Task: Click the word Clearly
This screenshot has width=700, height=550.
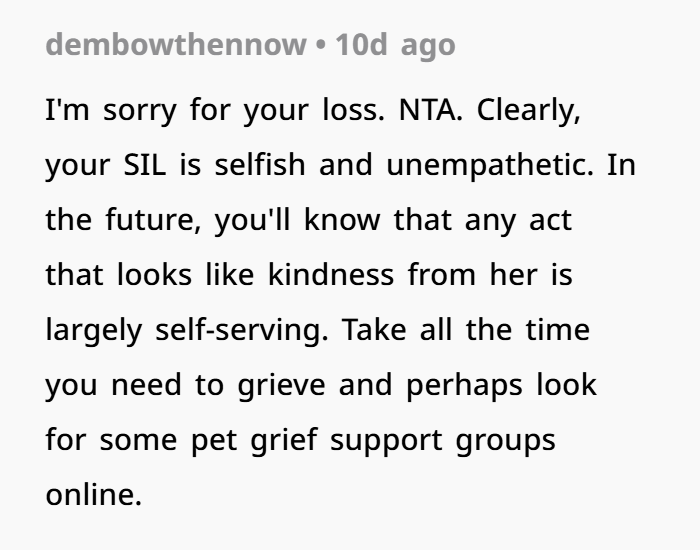Action: click(527, 109)
